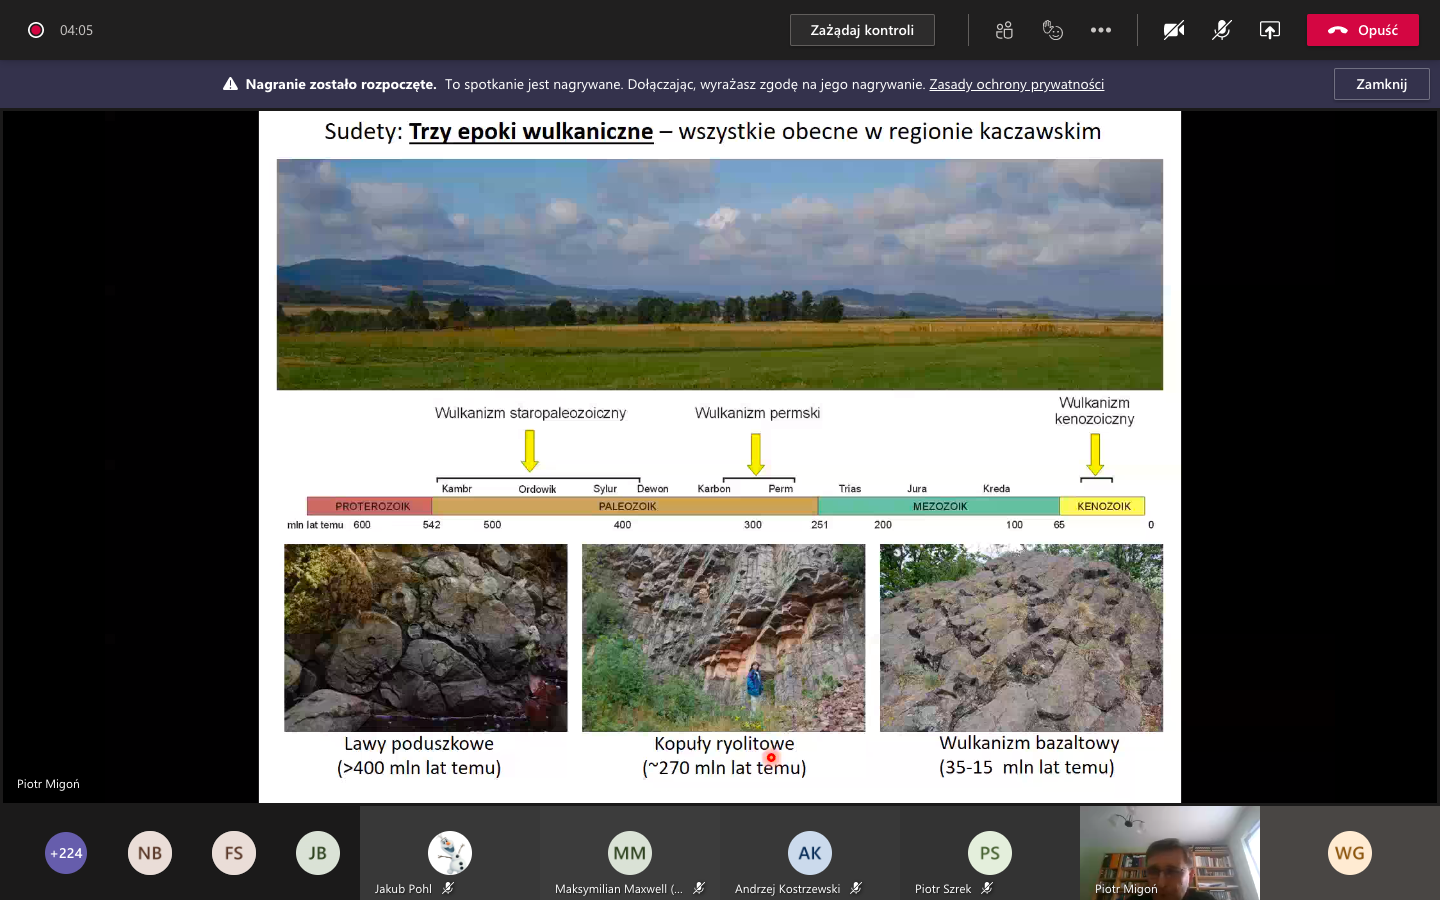1440x900 pixels.
Task: Select the FS participant avatar
Action: [x=234, y=853]
